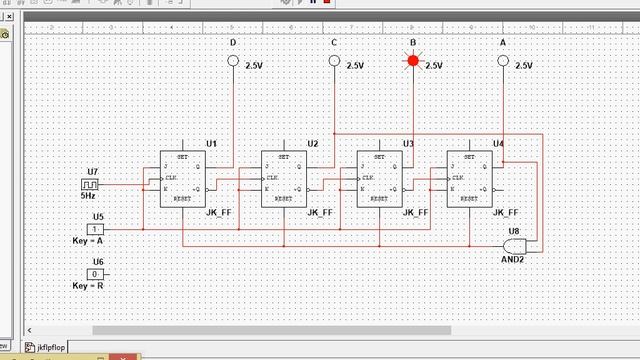Image resolution: width=640 pixels, height=360 pixels.
Task: Select probe C indicator circle
Action: click(334, 61)
